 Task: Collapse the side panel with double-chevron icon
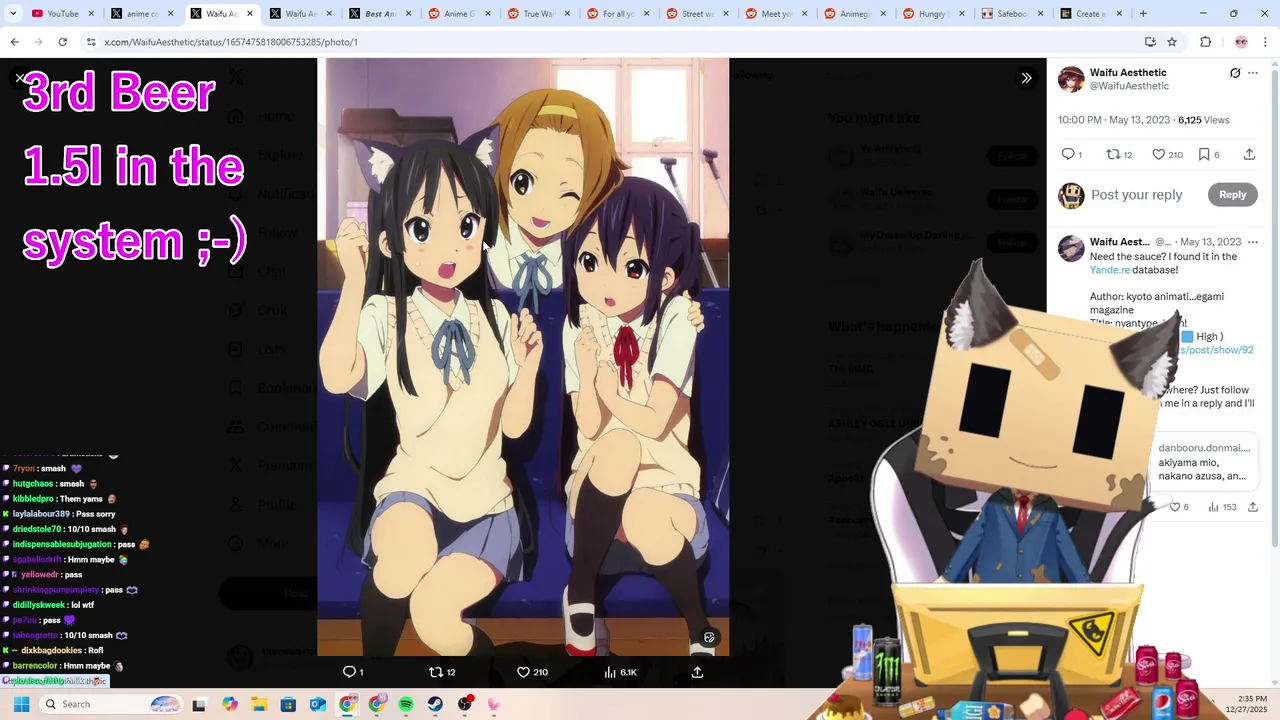[1026, 78]
